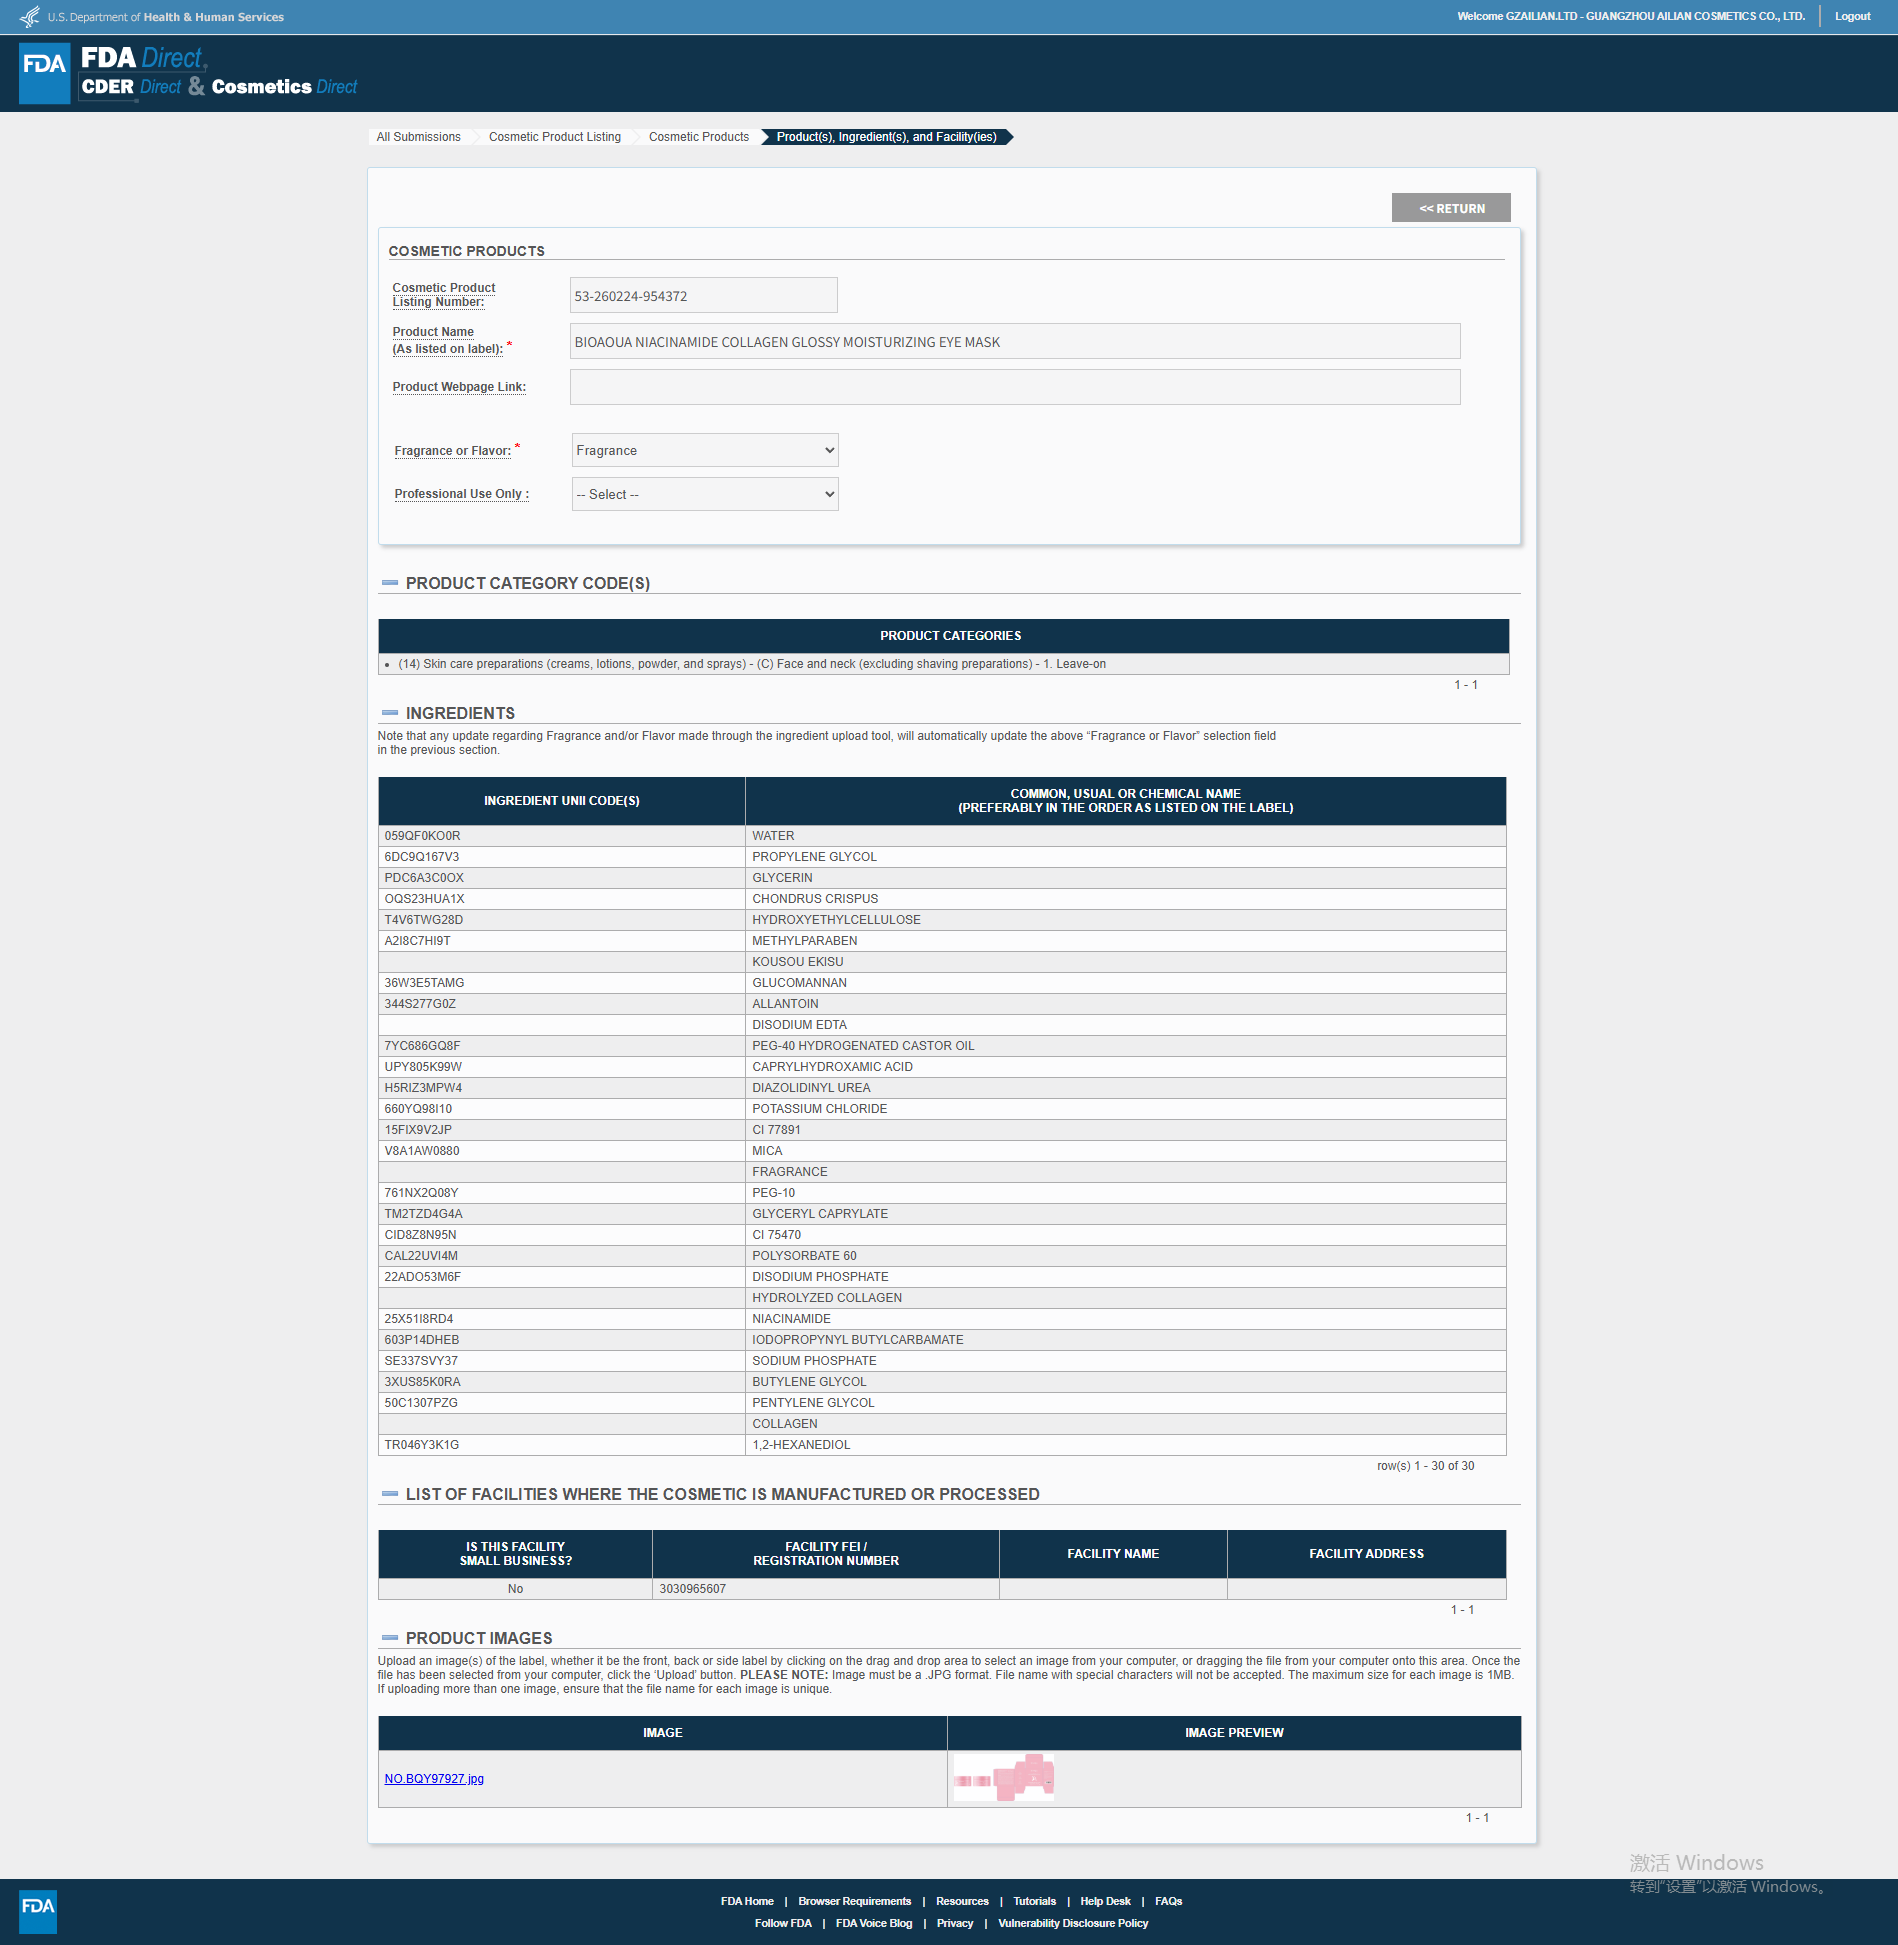1898x1945 pixels.
Task: Open the Fragrance or Flavor dropdown
Action: tap(704, 450)
